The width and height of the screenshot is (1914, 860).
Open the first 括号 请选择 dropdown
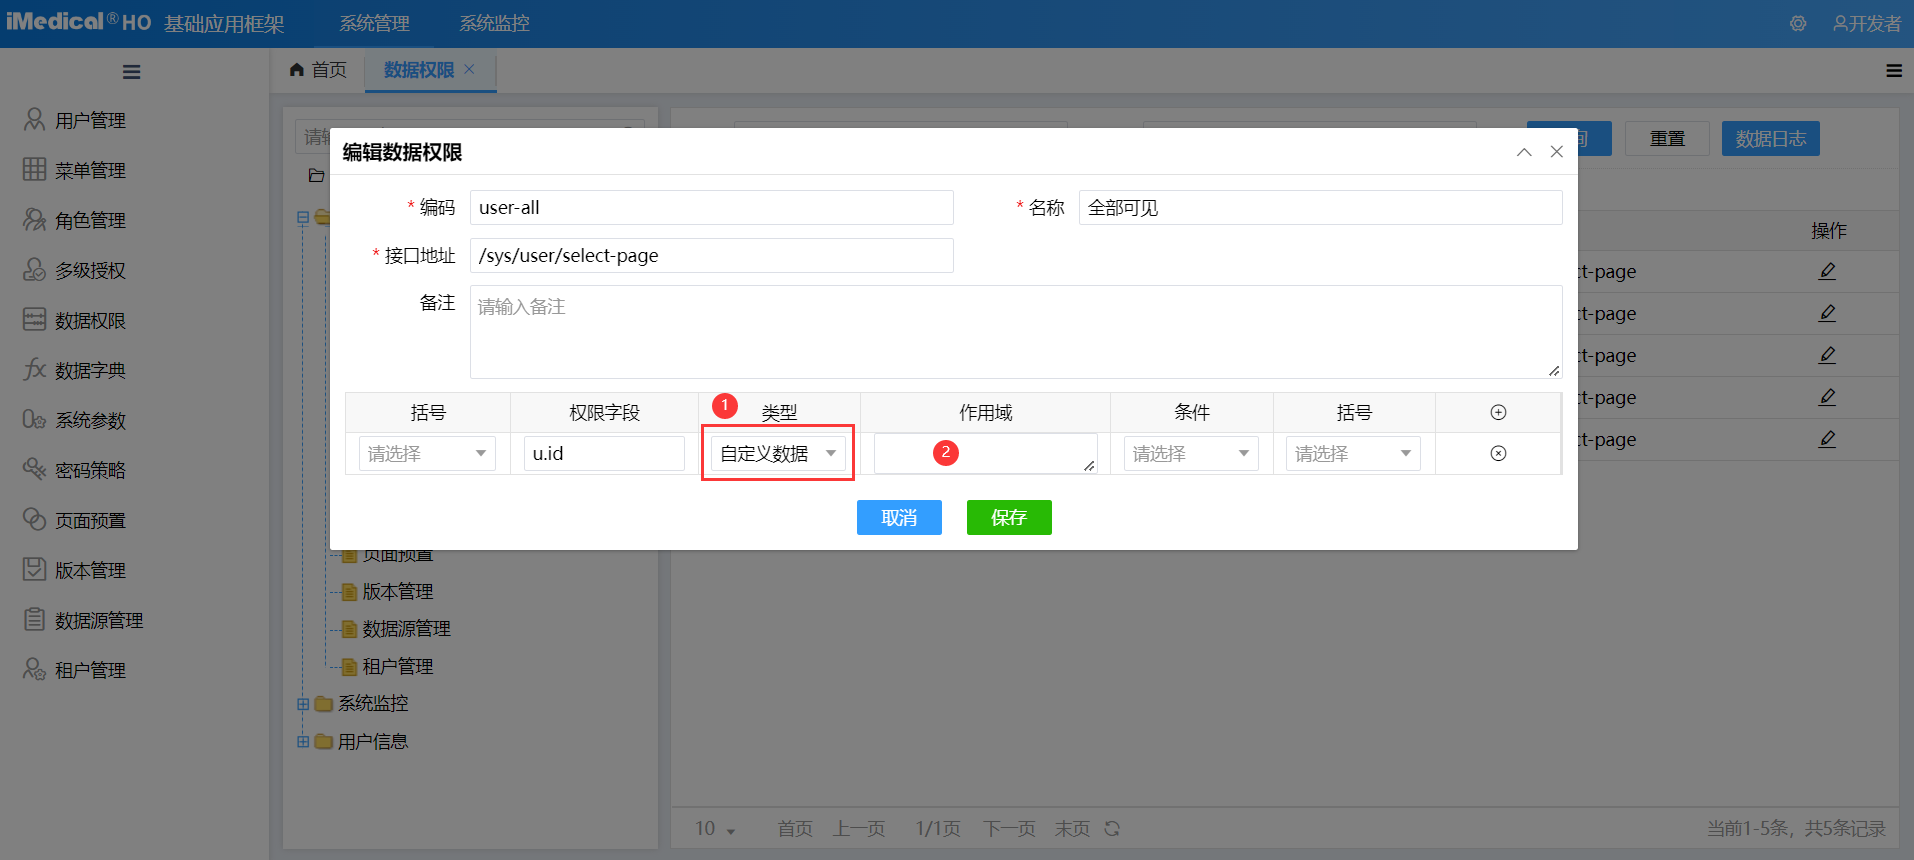(427, 454)
